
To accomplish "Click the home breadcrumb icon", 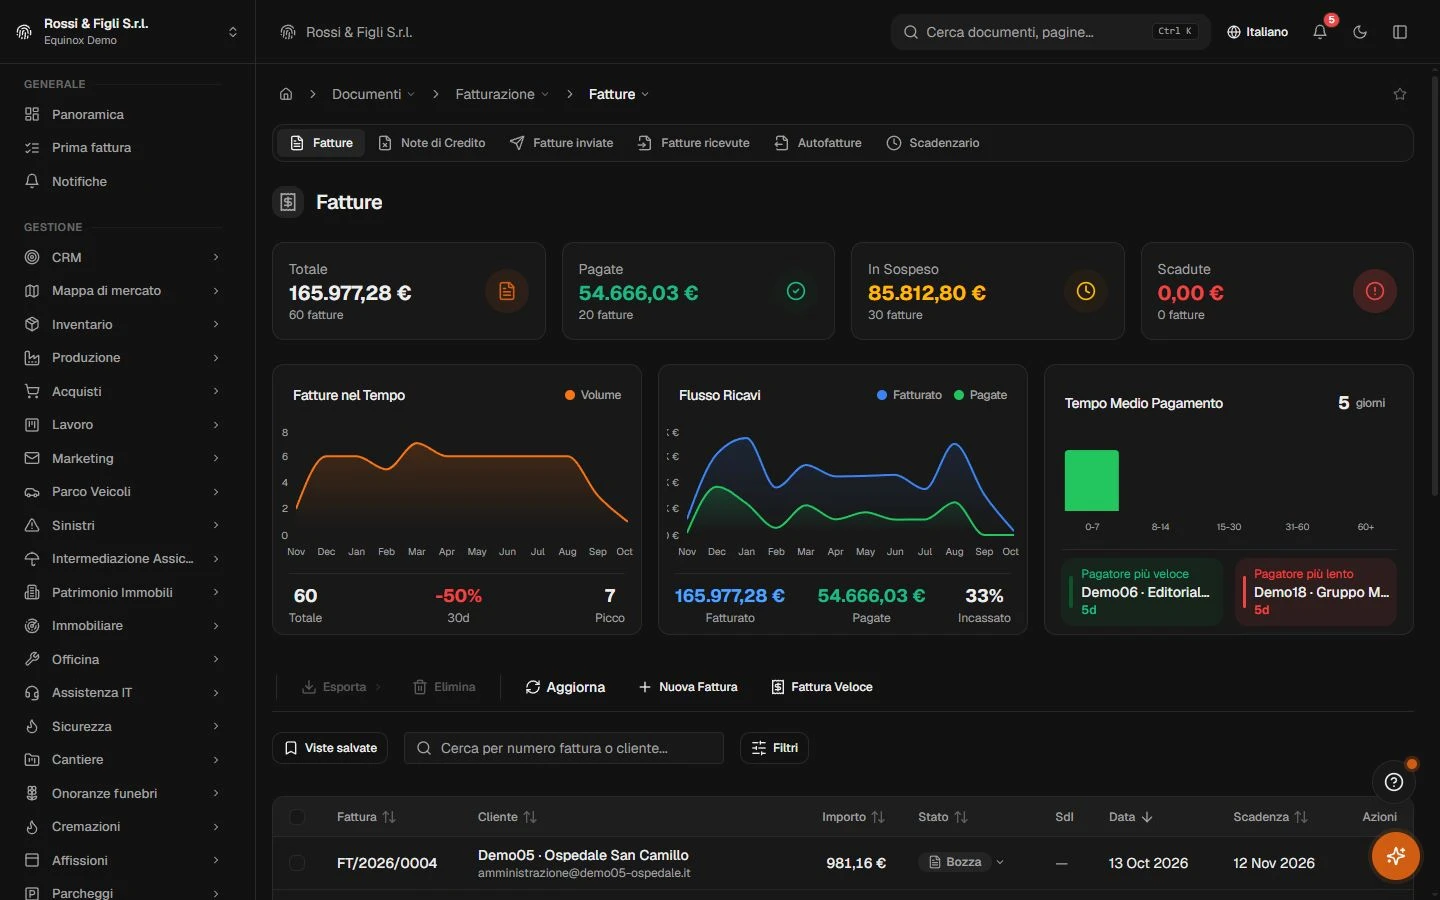I will pos(286,94).
